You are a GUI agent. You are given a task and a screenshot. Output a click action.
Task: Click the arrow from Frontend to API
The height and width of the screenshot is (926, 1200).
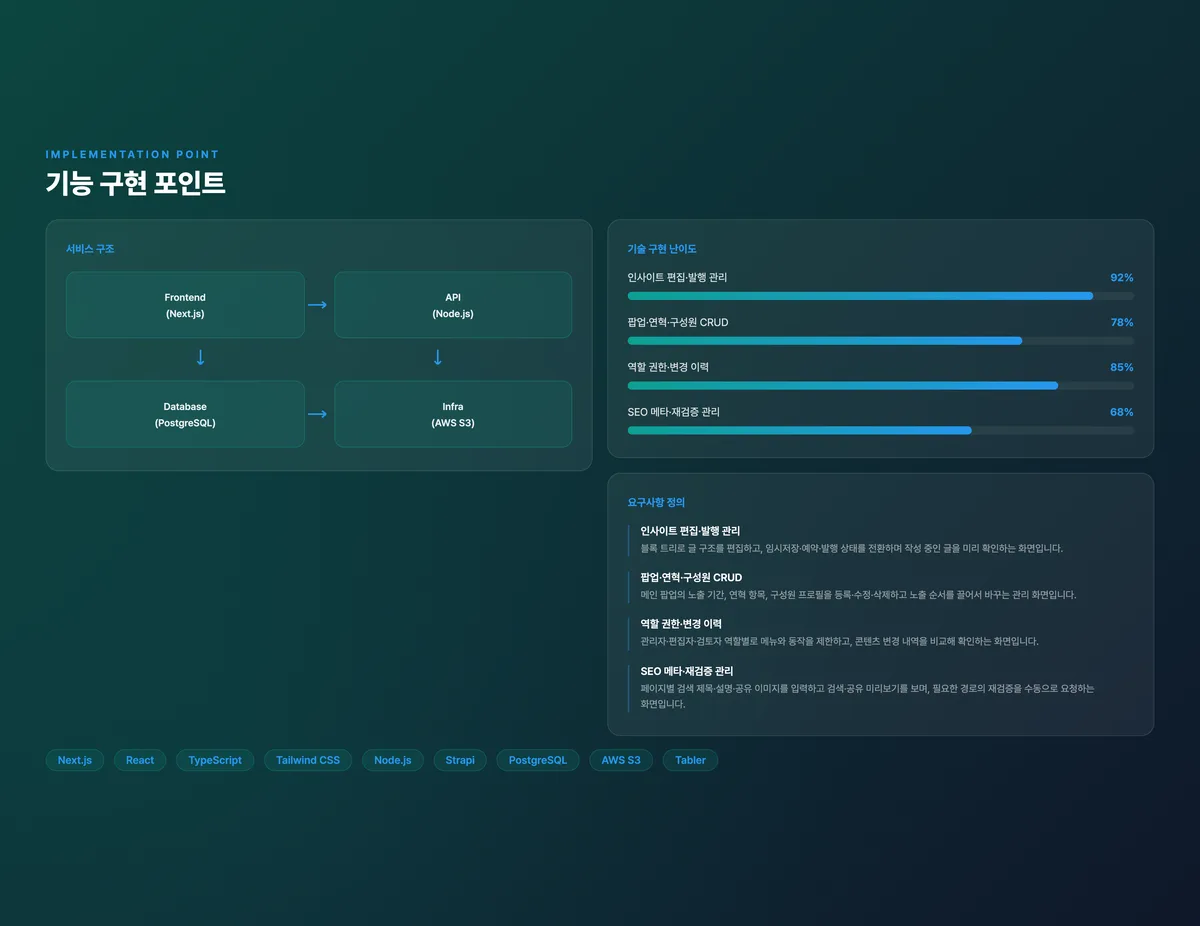[318, 305]
